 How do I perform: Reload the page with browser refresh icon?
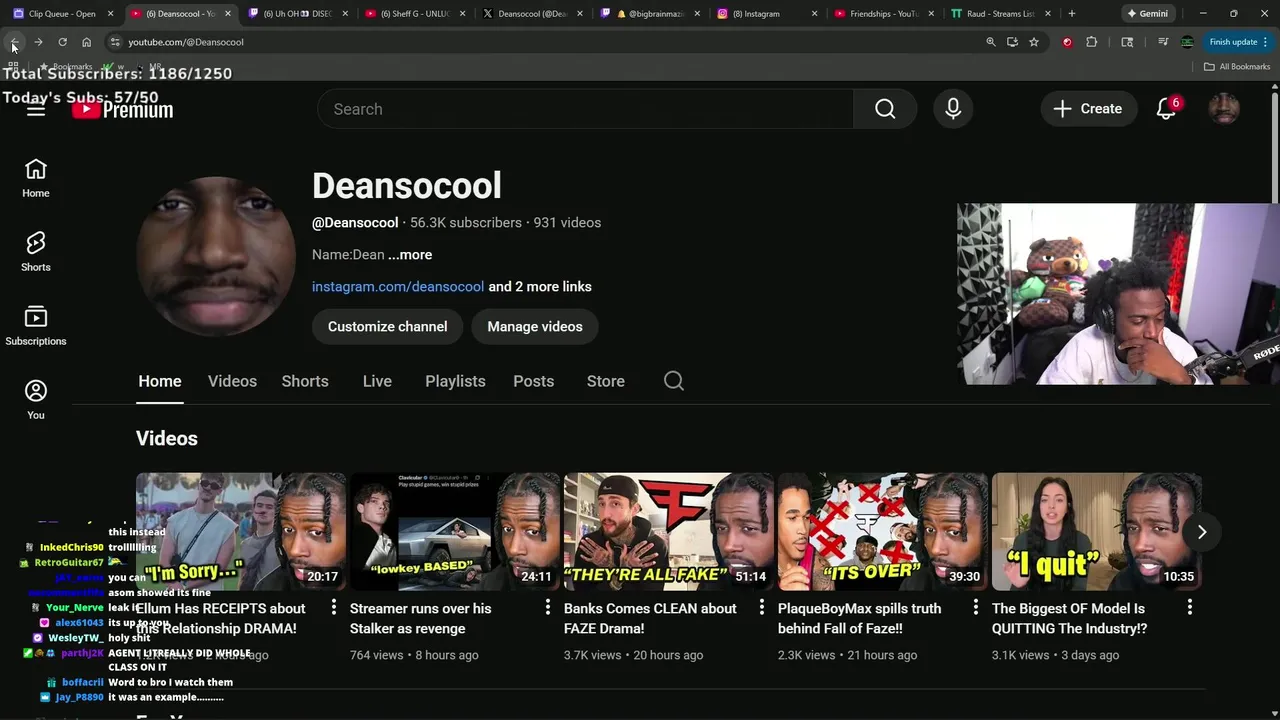pos(62,42)
